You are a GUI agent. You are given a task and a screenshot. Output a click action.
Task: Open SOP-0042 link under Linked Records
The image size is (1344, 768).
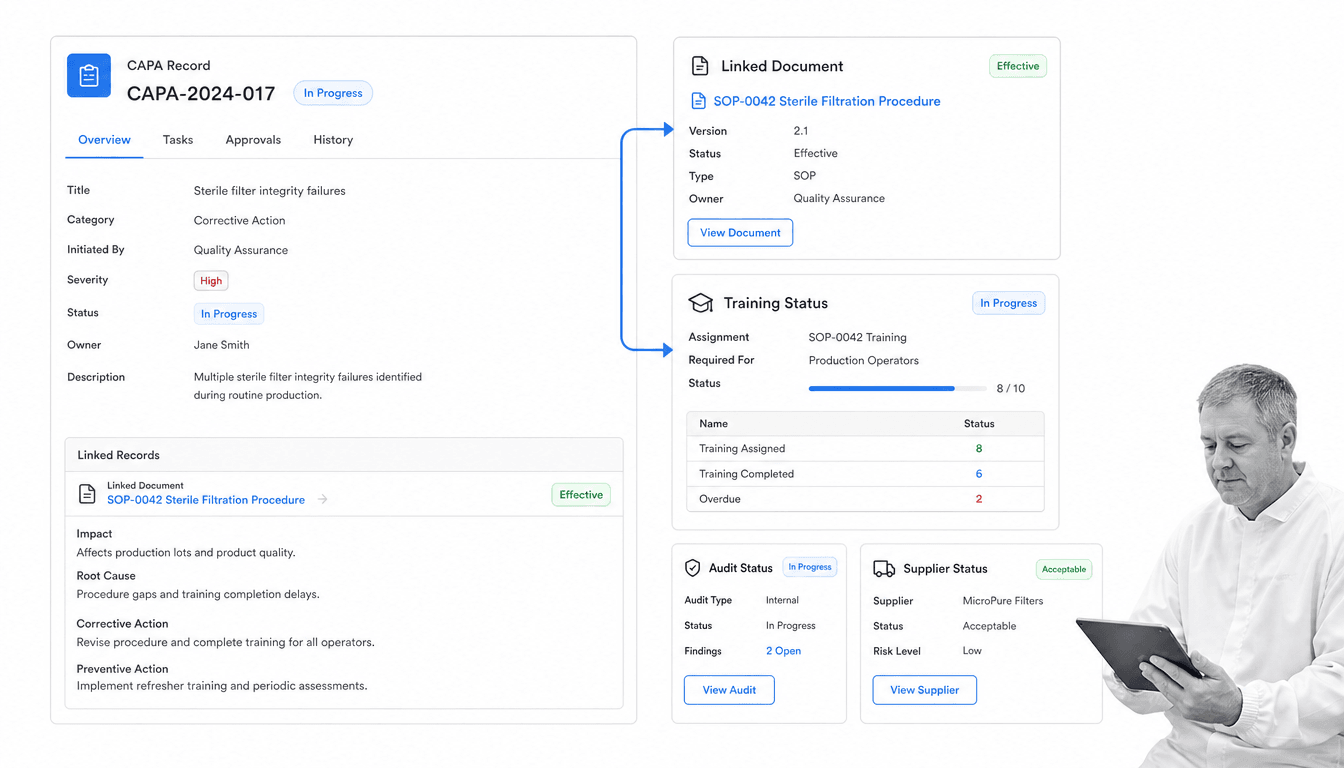[206, 500]
